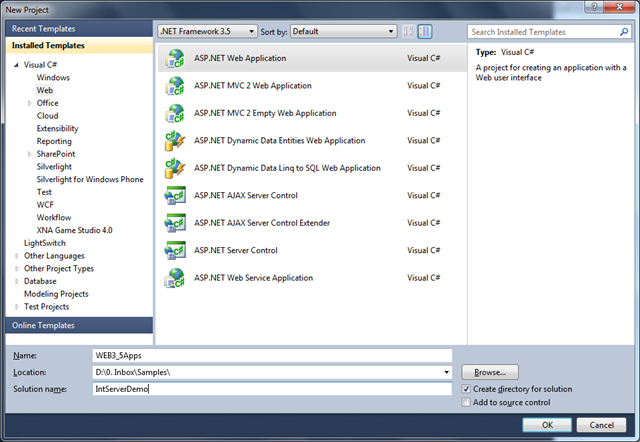The width and height of the screenshot is (640, 442).
Task: Expand the Other Languages tree node
Action: pos(17,255)
